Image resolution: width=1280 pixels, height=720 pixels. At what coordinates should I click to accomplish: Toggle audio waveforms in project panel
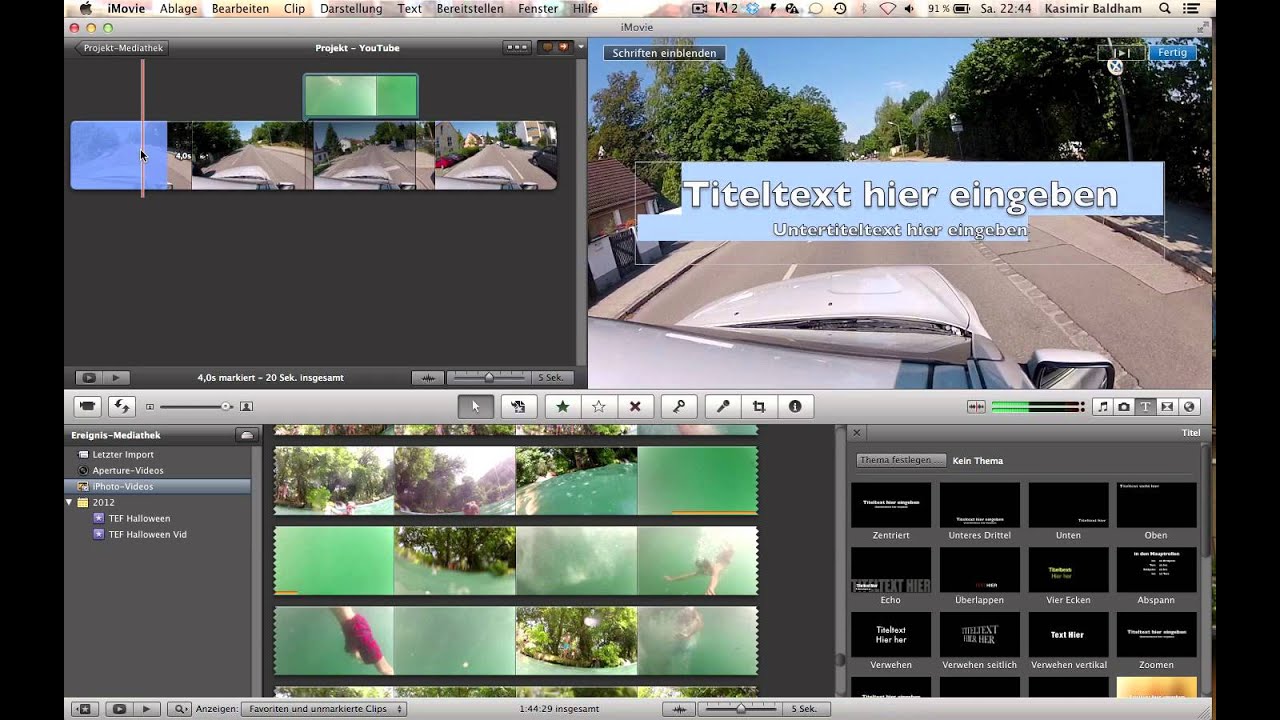[x=428, y=378]
